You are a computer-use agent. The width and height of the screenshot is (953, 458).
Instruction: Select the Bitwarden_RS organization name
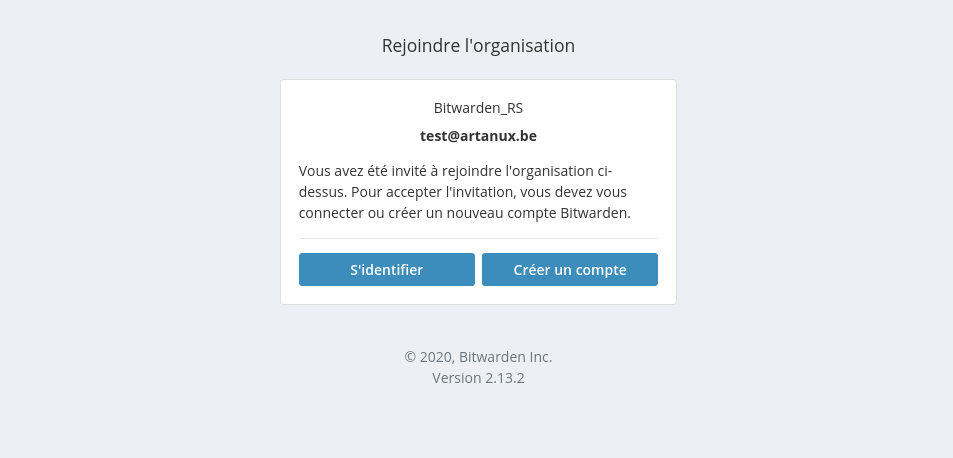coord(478,108)
